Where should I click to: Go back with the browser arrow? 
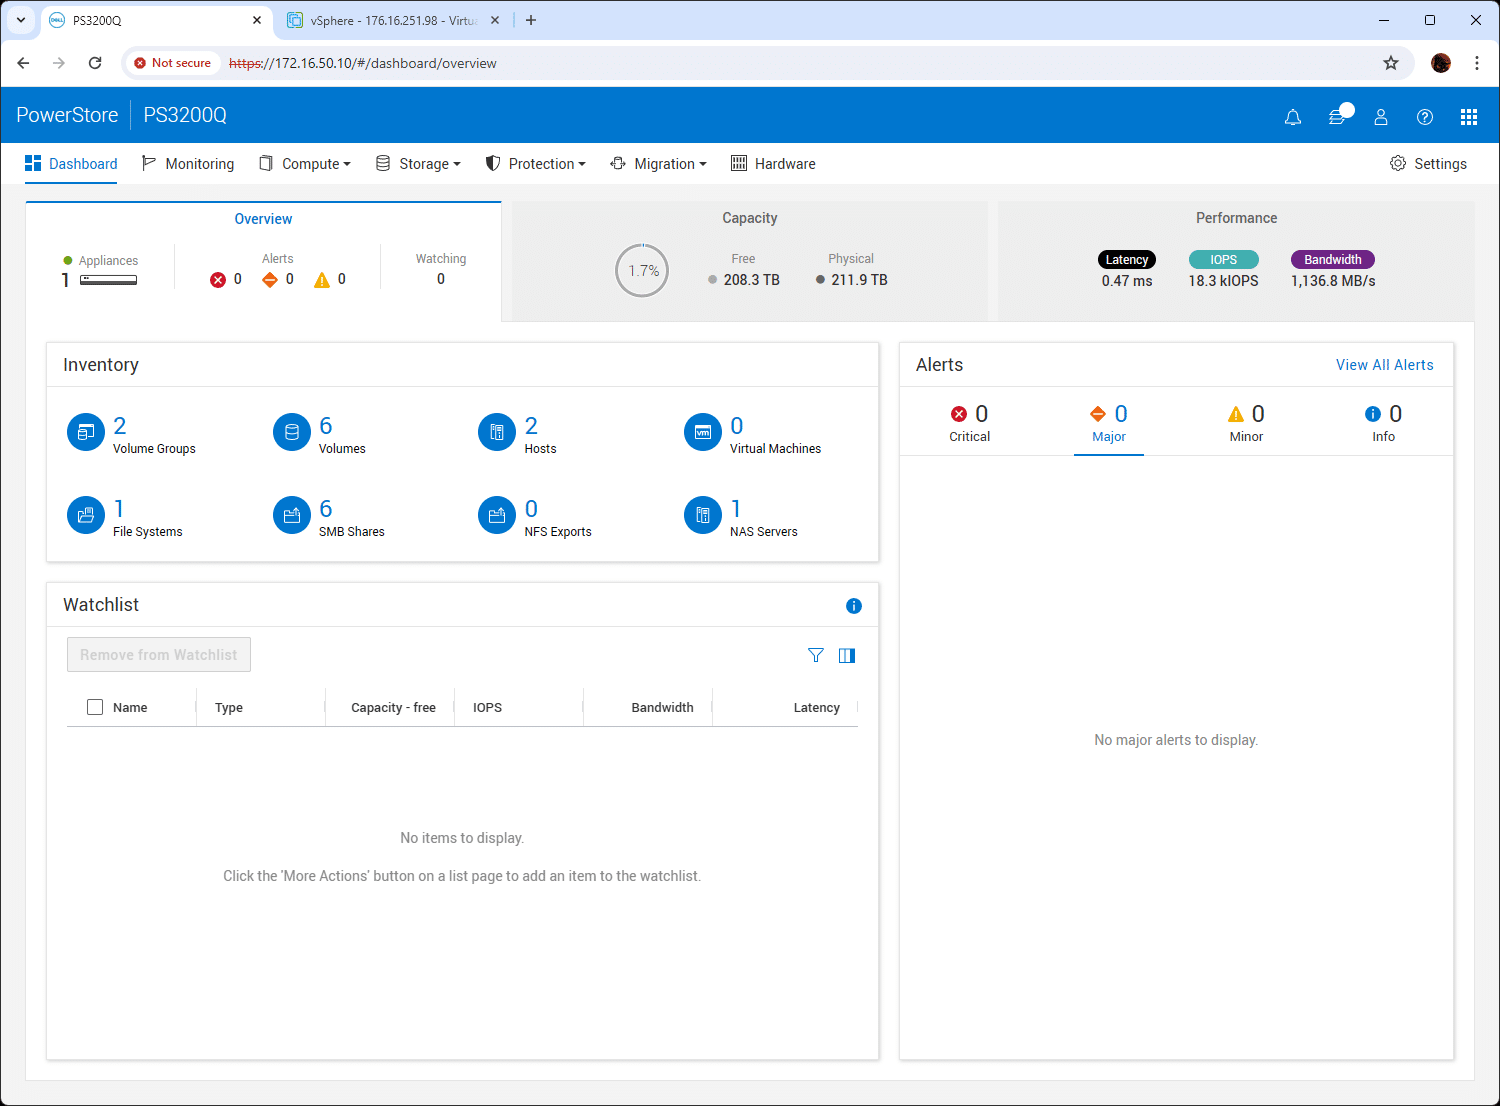tap(23, 63)
